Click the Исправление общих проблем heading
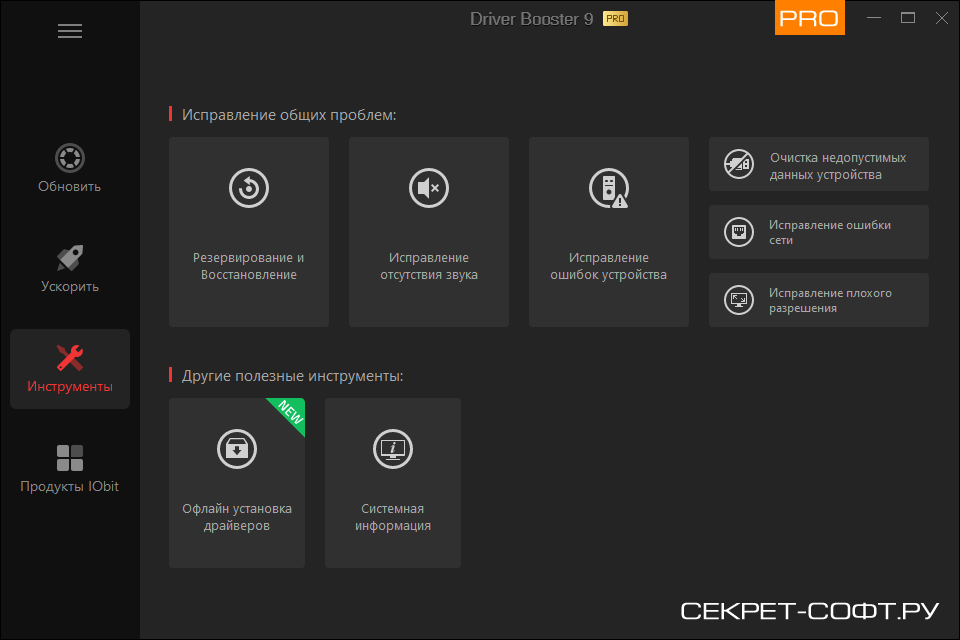Screen dimensions: 960x640 [289, 115]
